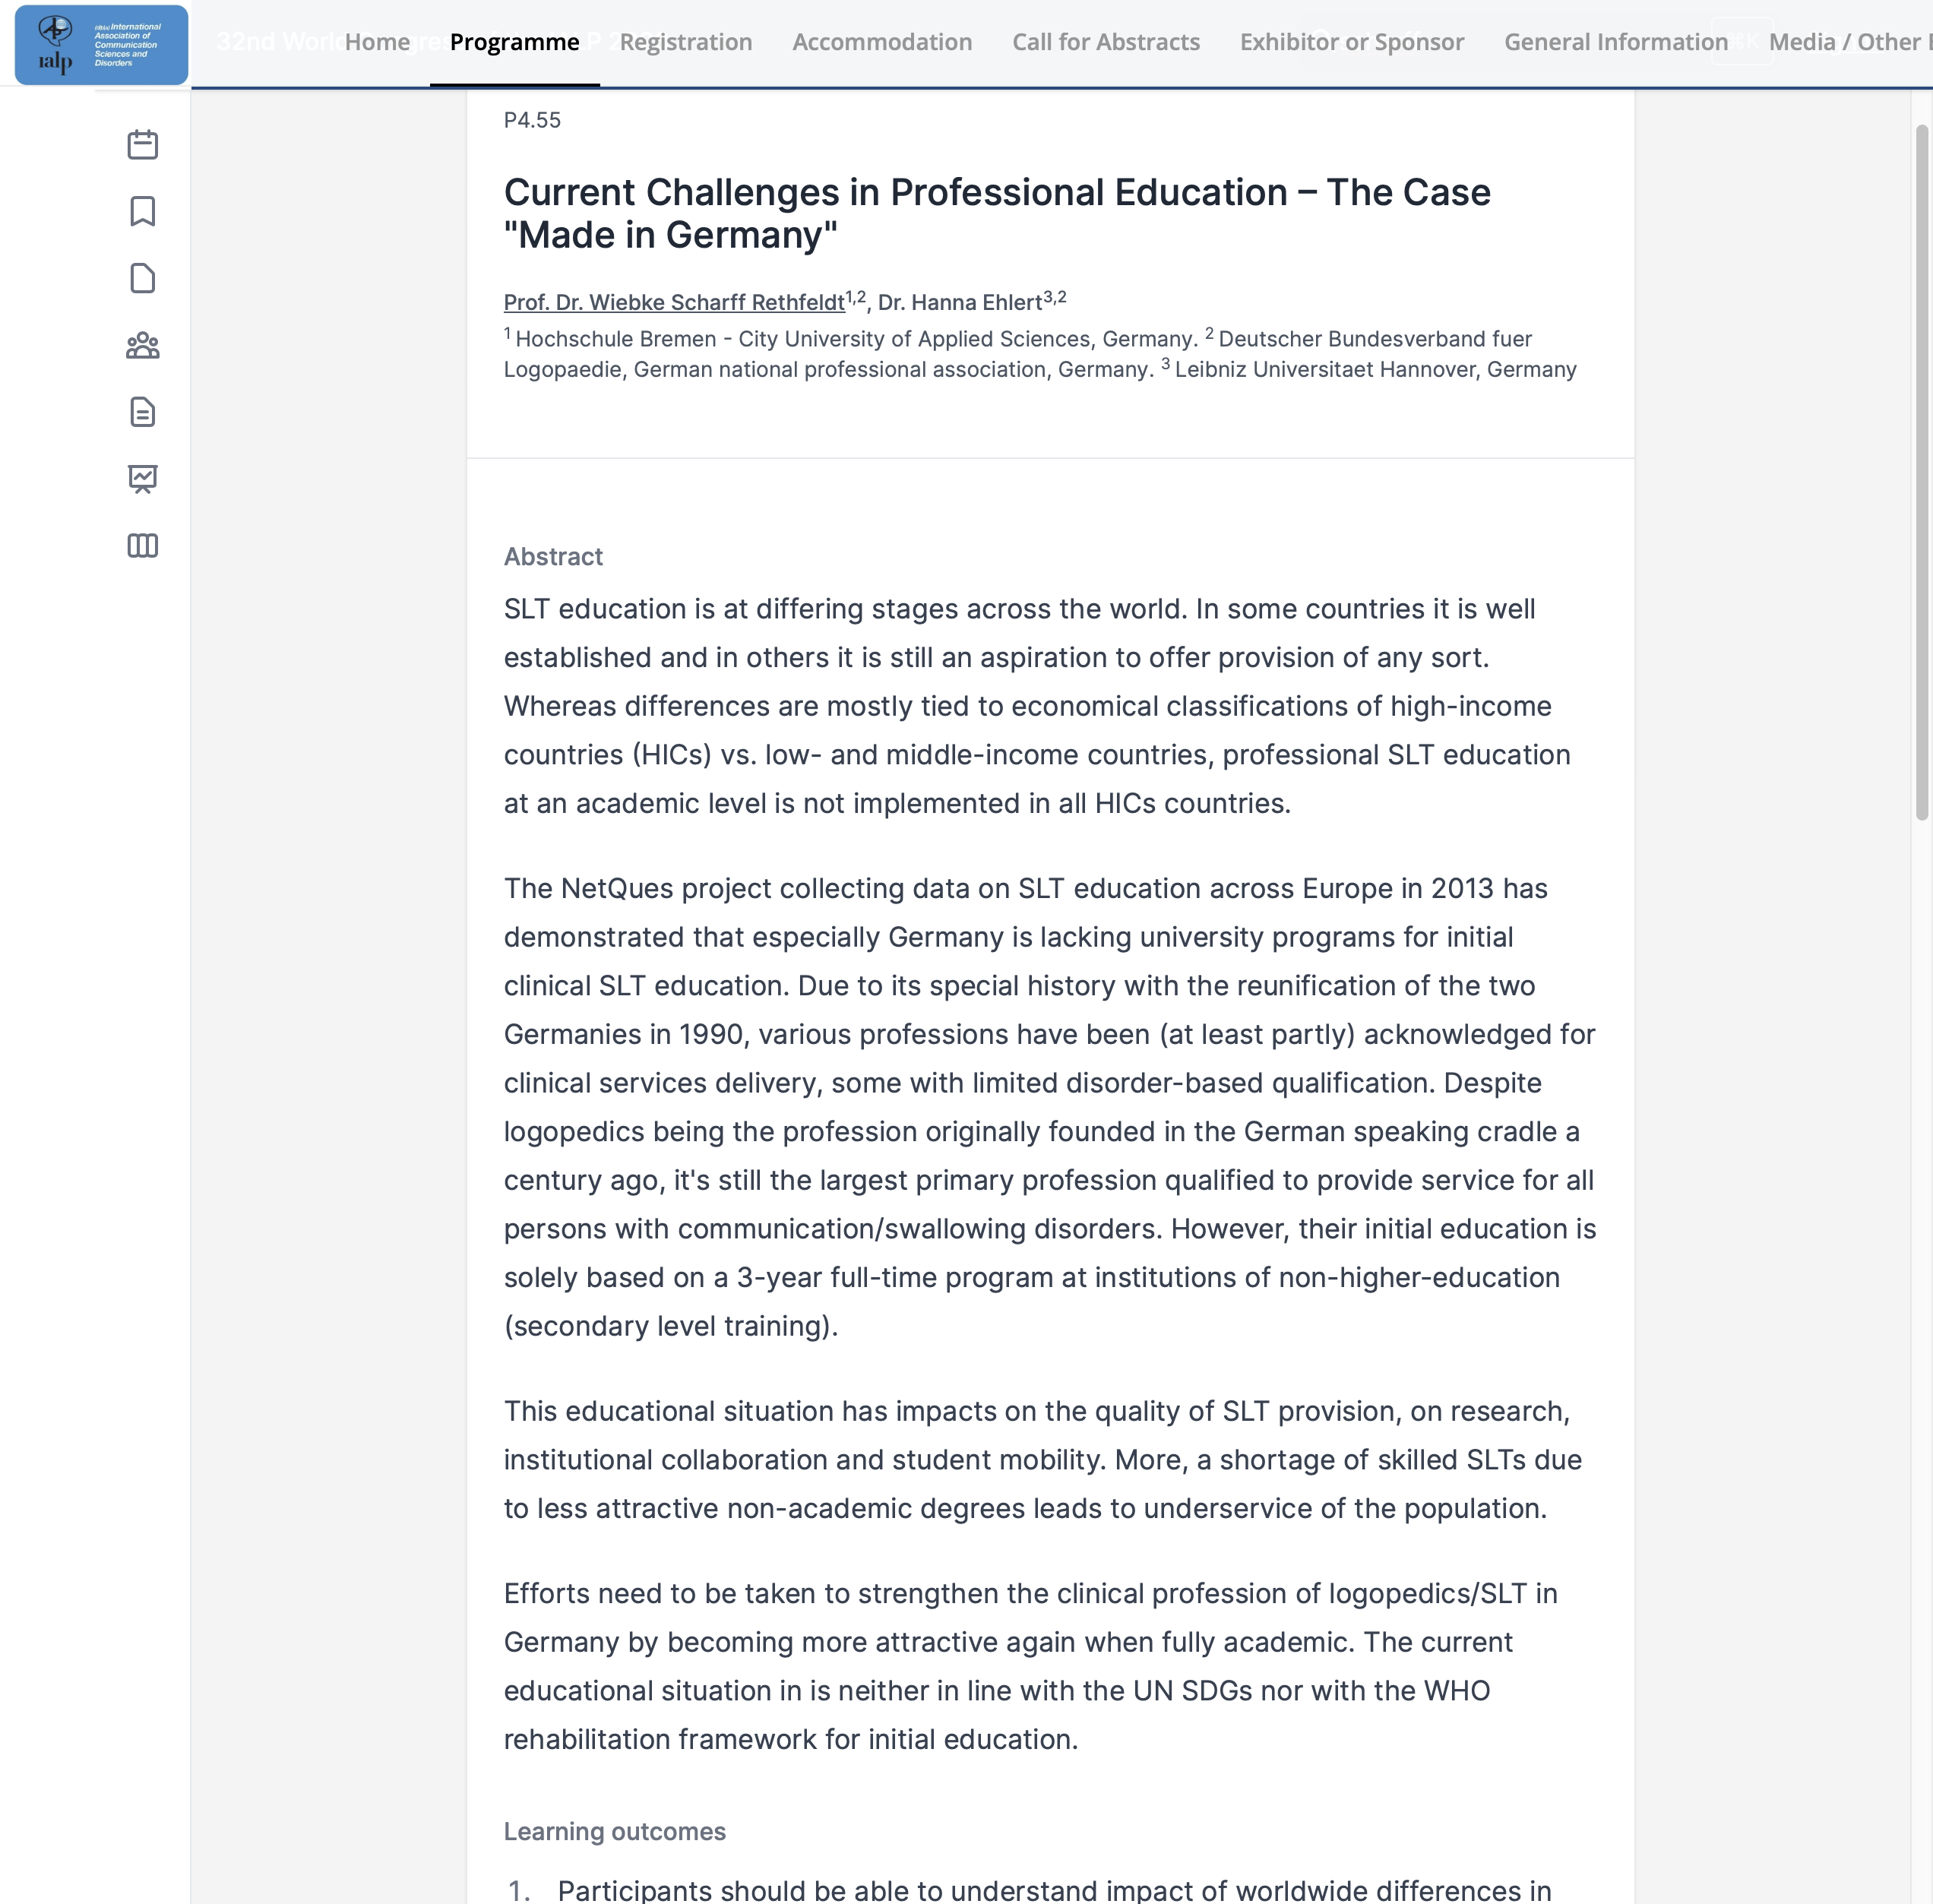
Task: Click the blank page icon in sidebar
Action: [143, 278]
